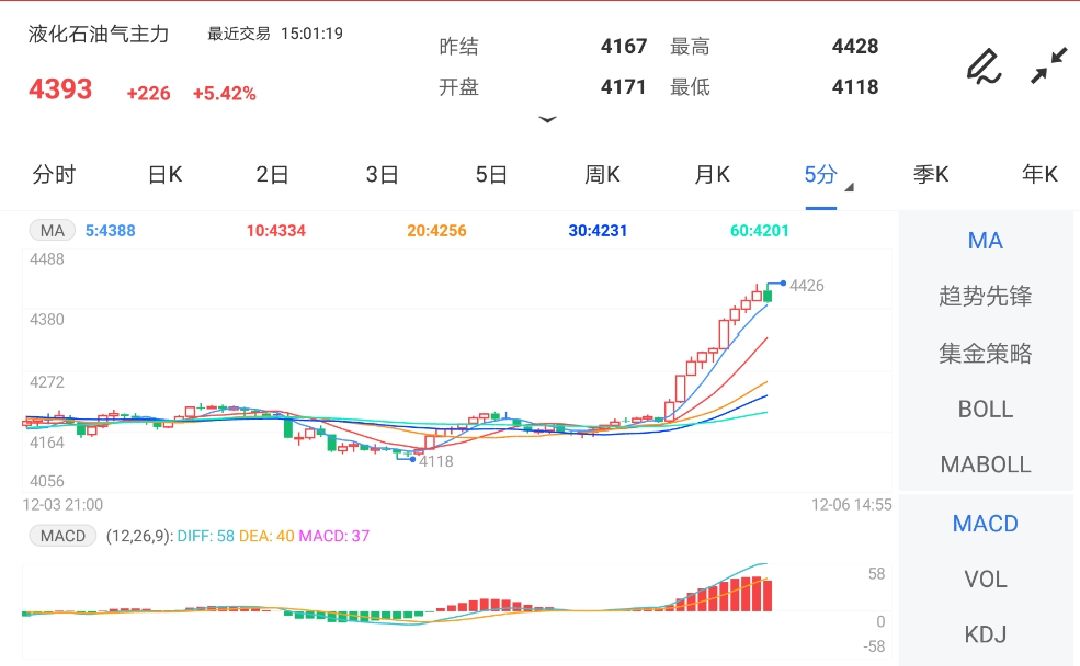The image size is (1080, 666).
Task: Switch sub-chart to KDJ indicator
Action: pos(984,633)
